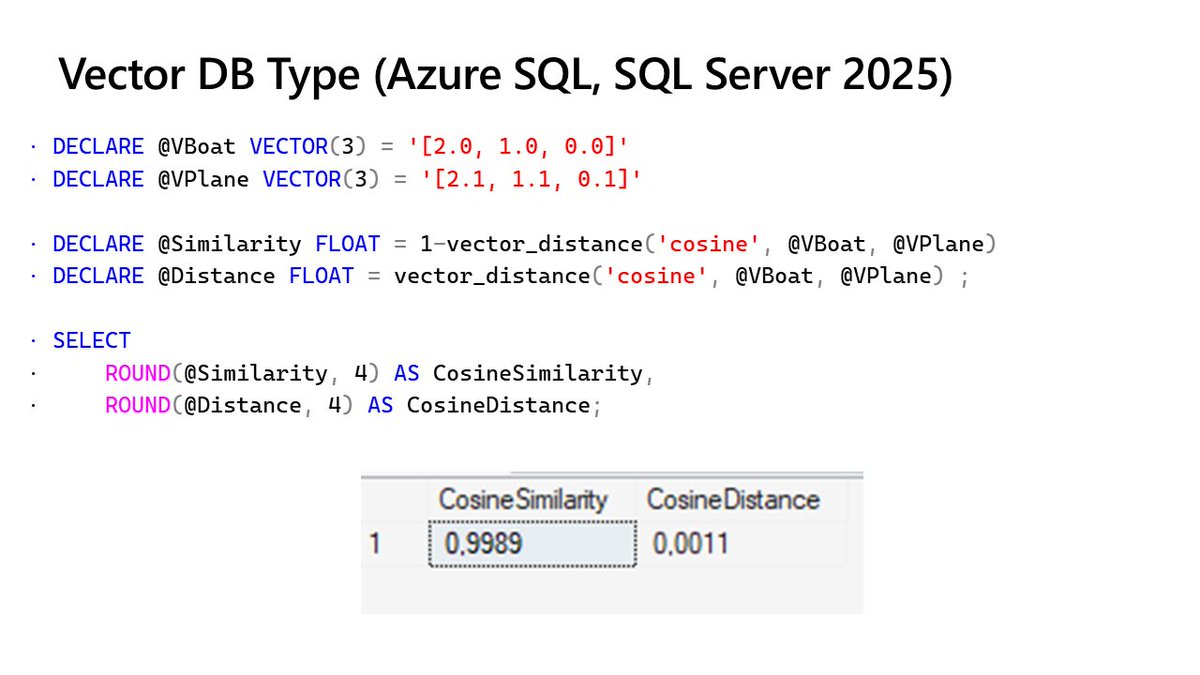The width and height of the screenshot is (1200, 675).
Task: Click the '[2.0, 1.0, 0.0]' string literal
Action: (518, 147)
